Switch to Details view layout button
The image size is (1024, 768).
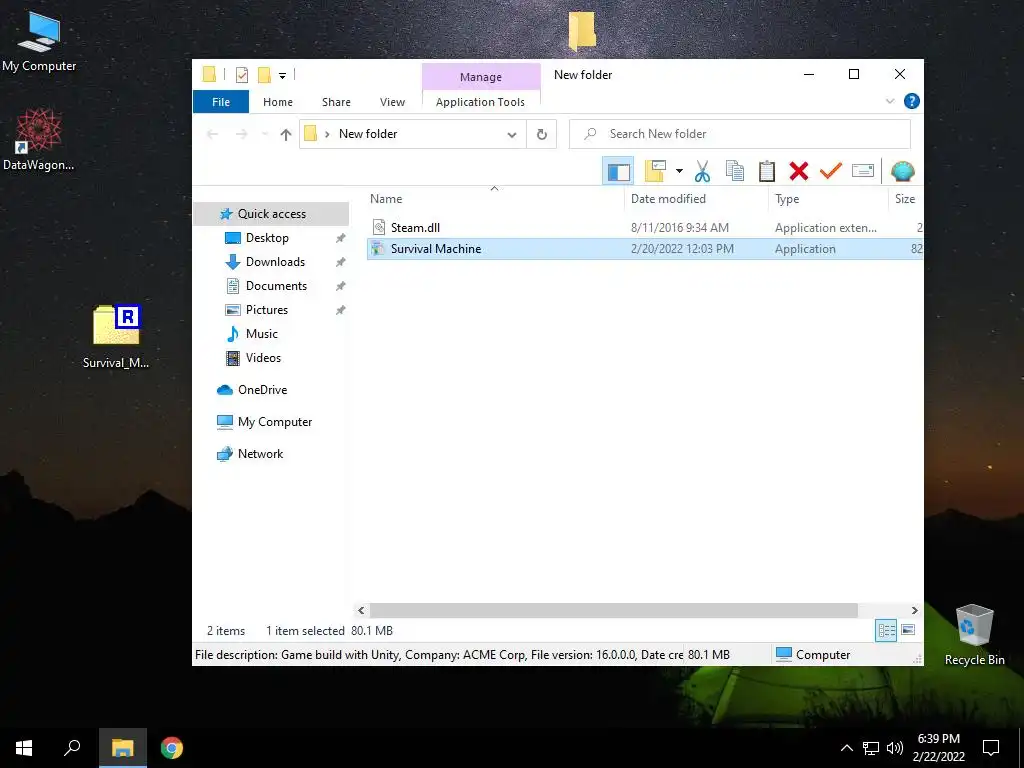(x=886, y=630)
